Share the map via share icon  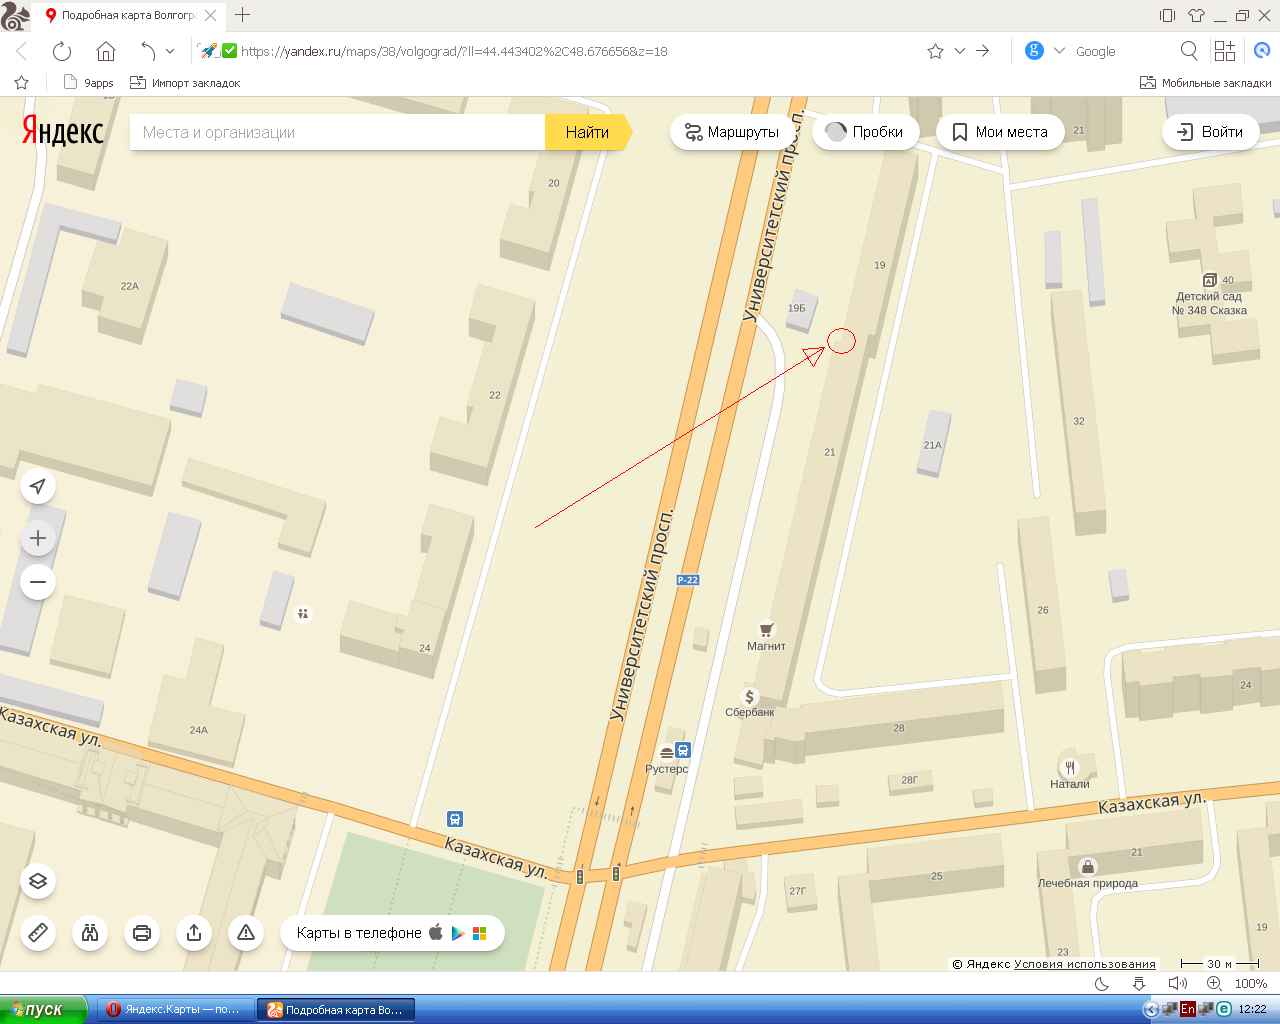(x=194, y=933)
